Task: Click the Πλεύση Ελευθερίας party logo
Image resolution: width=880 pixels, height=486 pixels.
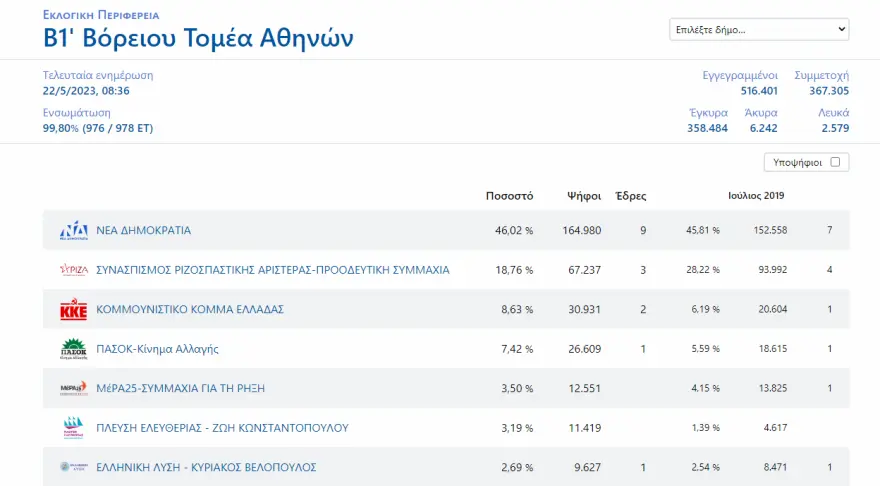Action: click(x=74, y=428)
